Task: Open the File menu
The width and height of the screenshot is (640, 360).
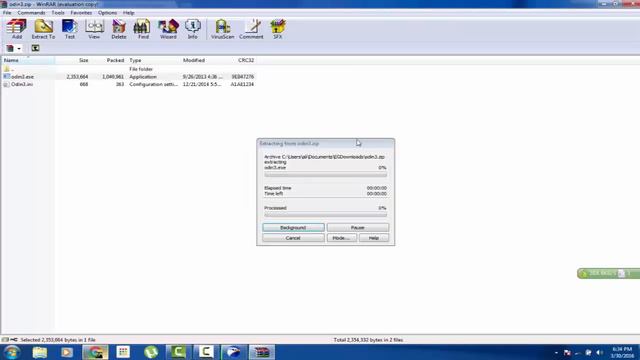Action: click(x=7, y=13)
